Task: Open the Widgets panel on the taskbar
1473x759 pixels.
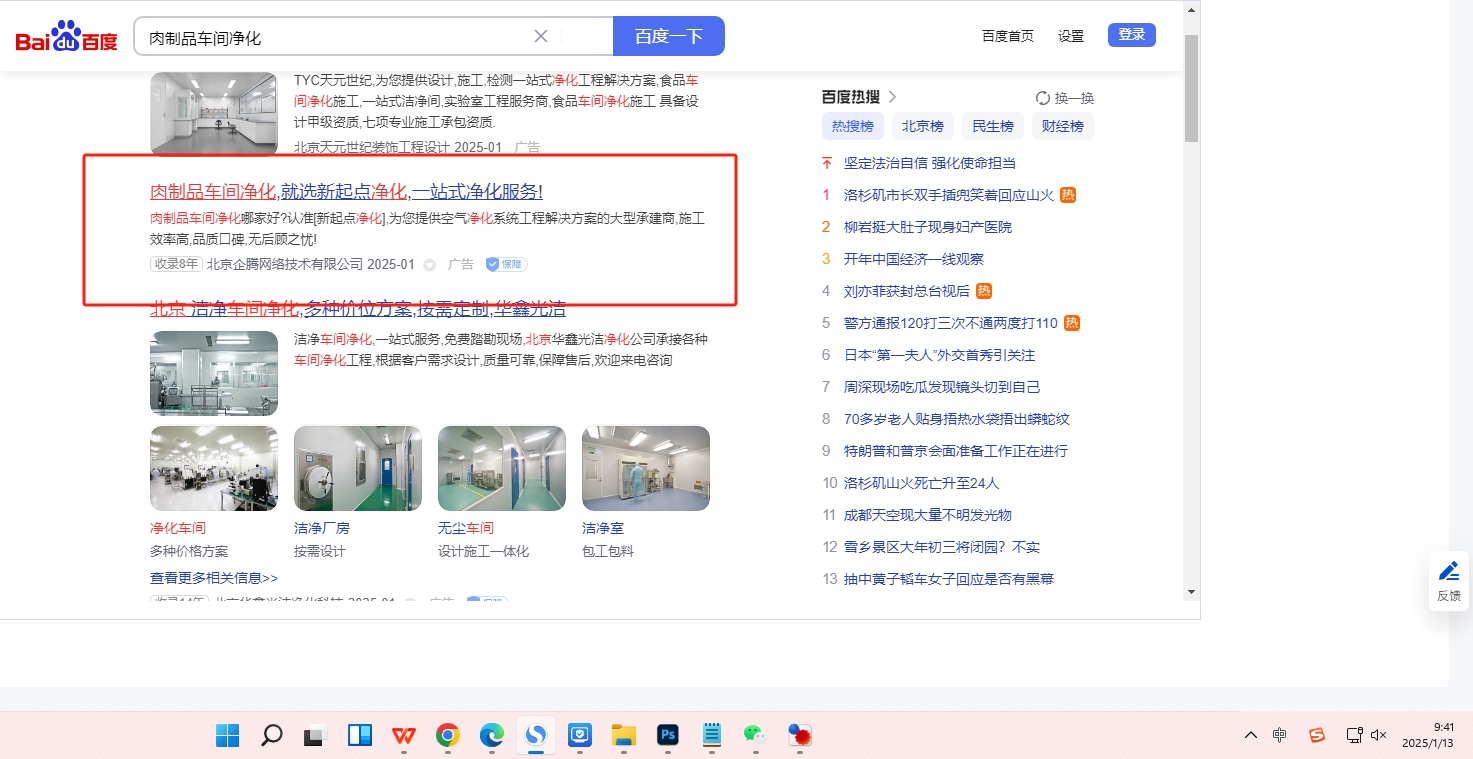Action: [x=360, y=736]
